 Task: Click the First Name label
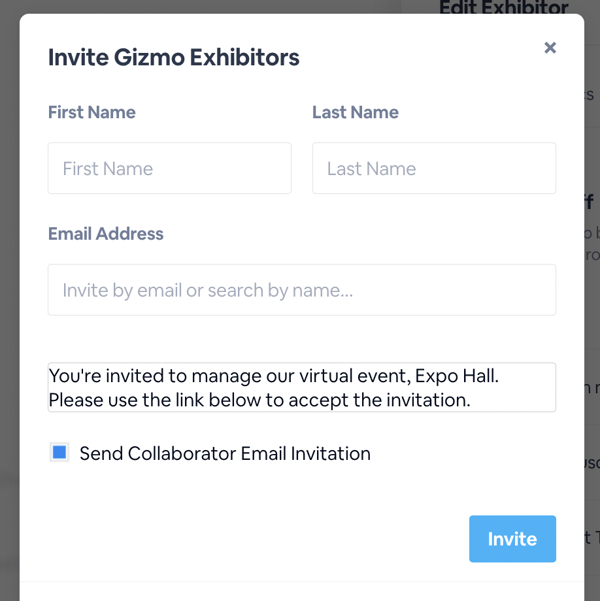[x=92, y=112]
